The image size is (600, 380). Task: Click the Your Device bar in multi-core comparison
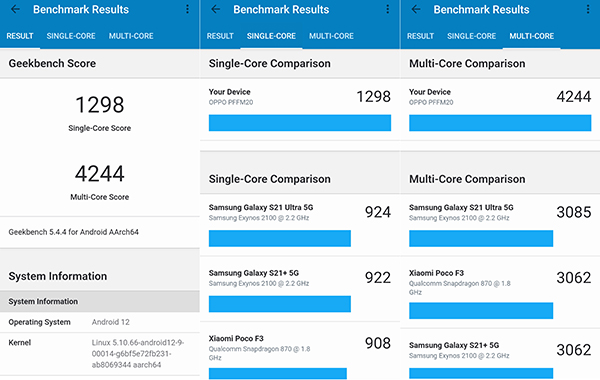tap(500, 123)
